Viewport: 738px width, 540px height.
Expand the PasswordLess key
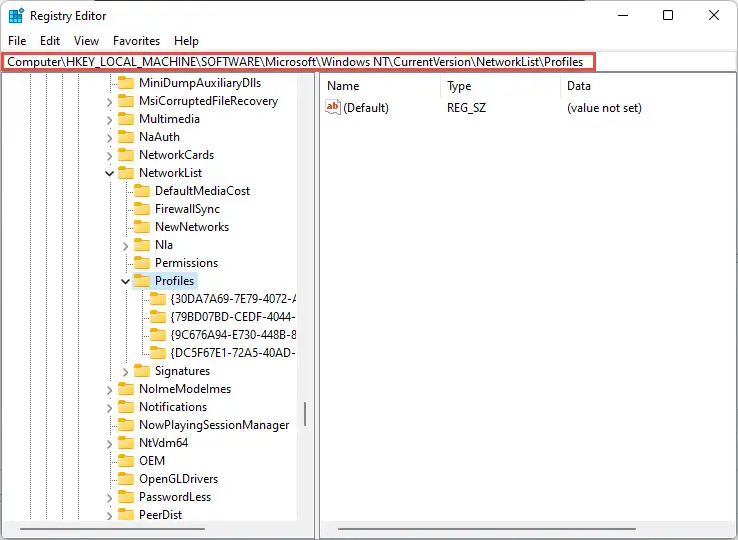point(109,498)
